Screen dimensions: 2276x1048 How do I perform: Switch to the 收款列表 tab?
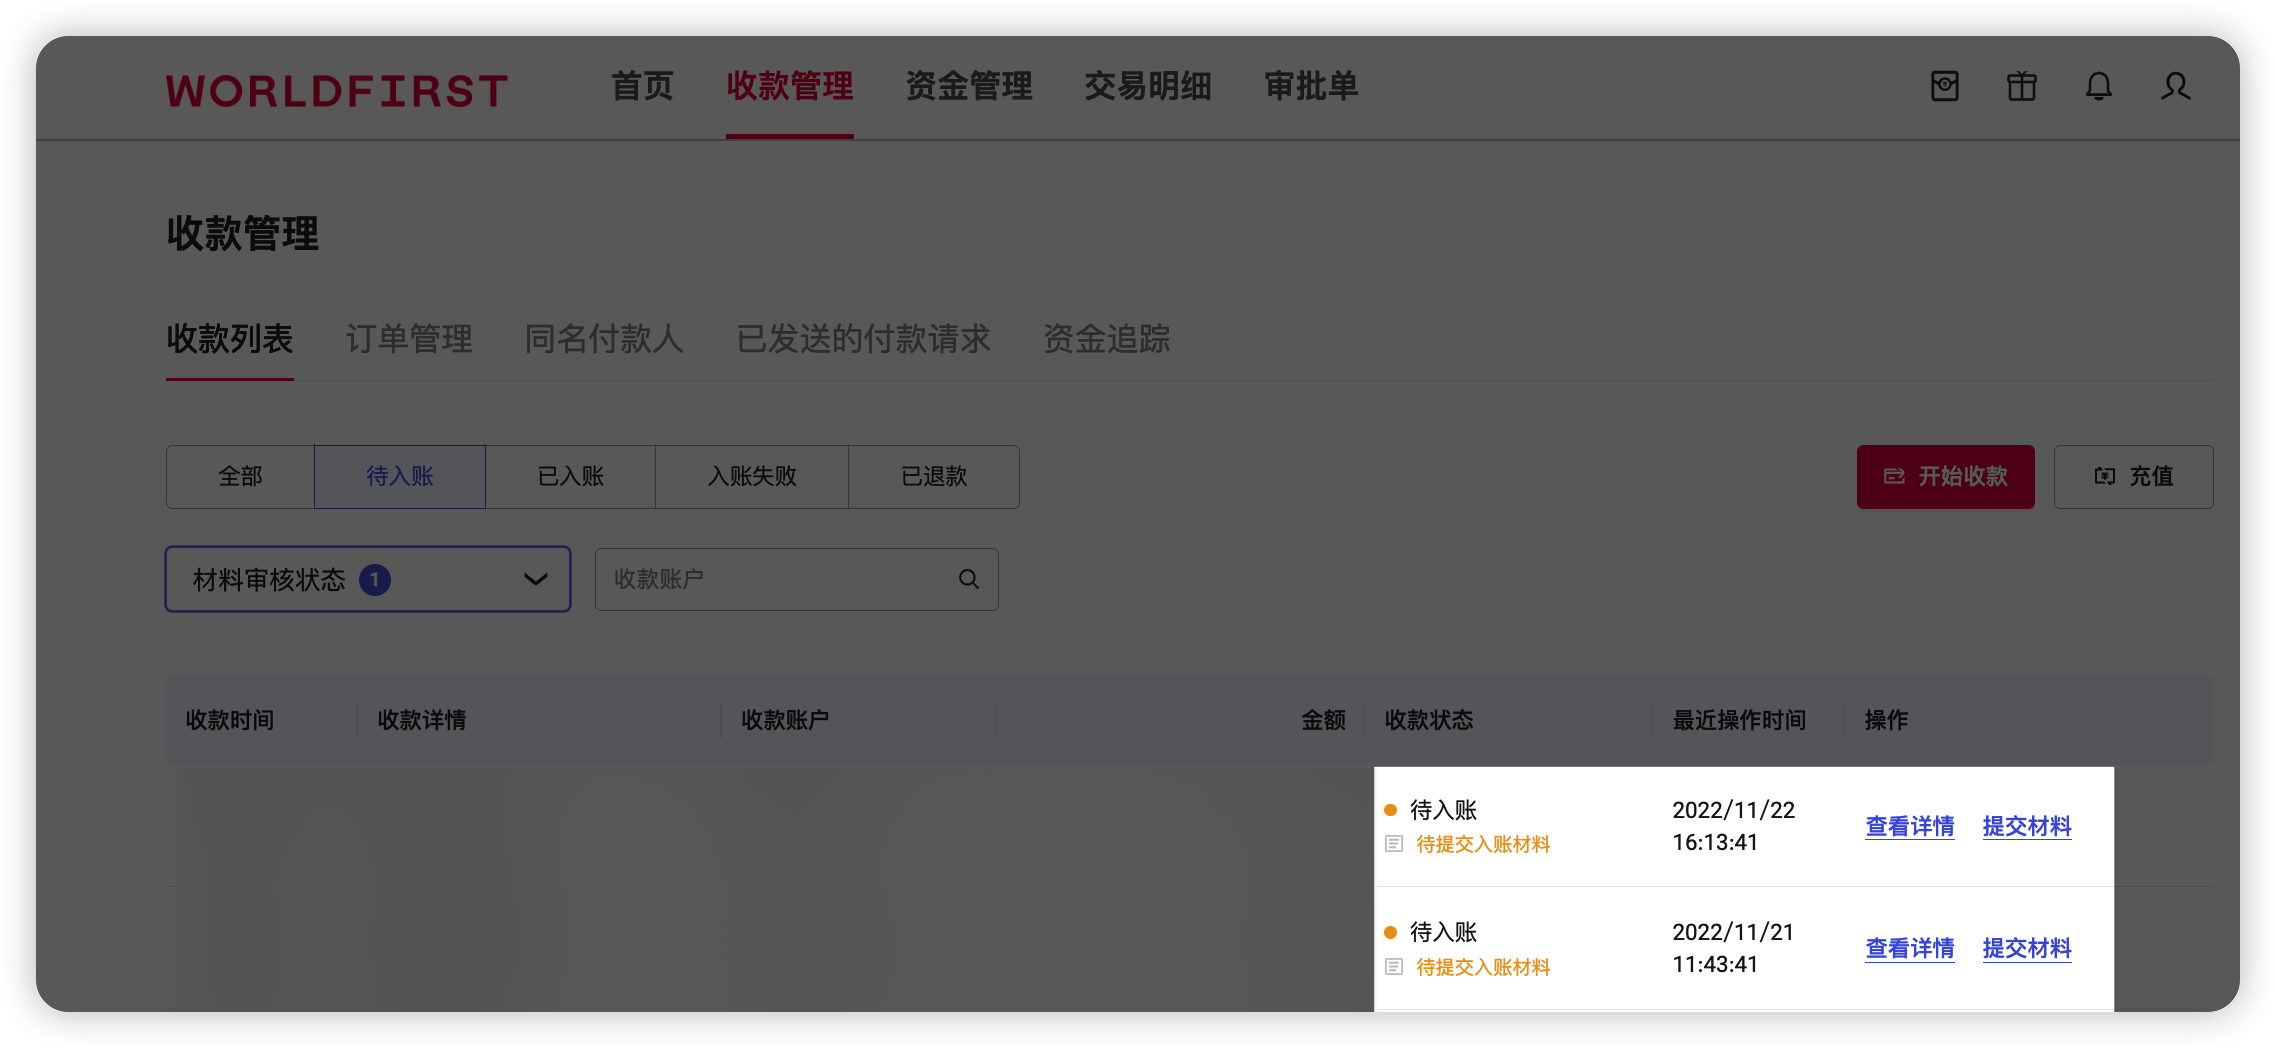230,339
